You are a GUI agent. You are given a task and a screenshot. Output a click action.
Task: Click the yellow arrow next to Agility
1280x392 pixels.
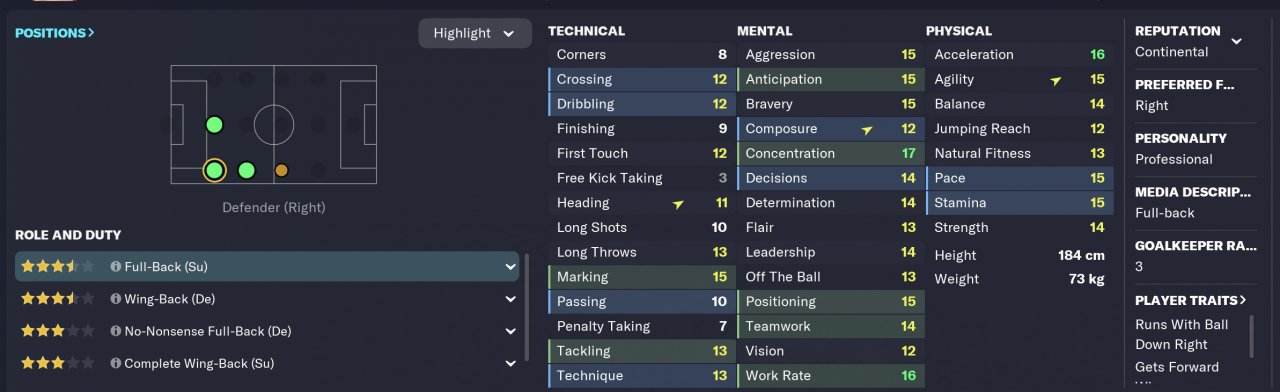point(1056,80)
